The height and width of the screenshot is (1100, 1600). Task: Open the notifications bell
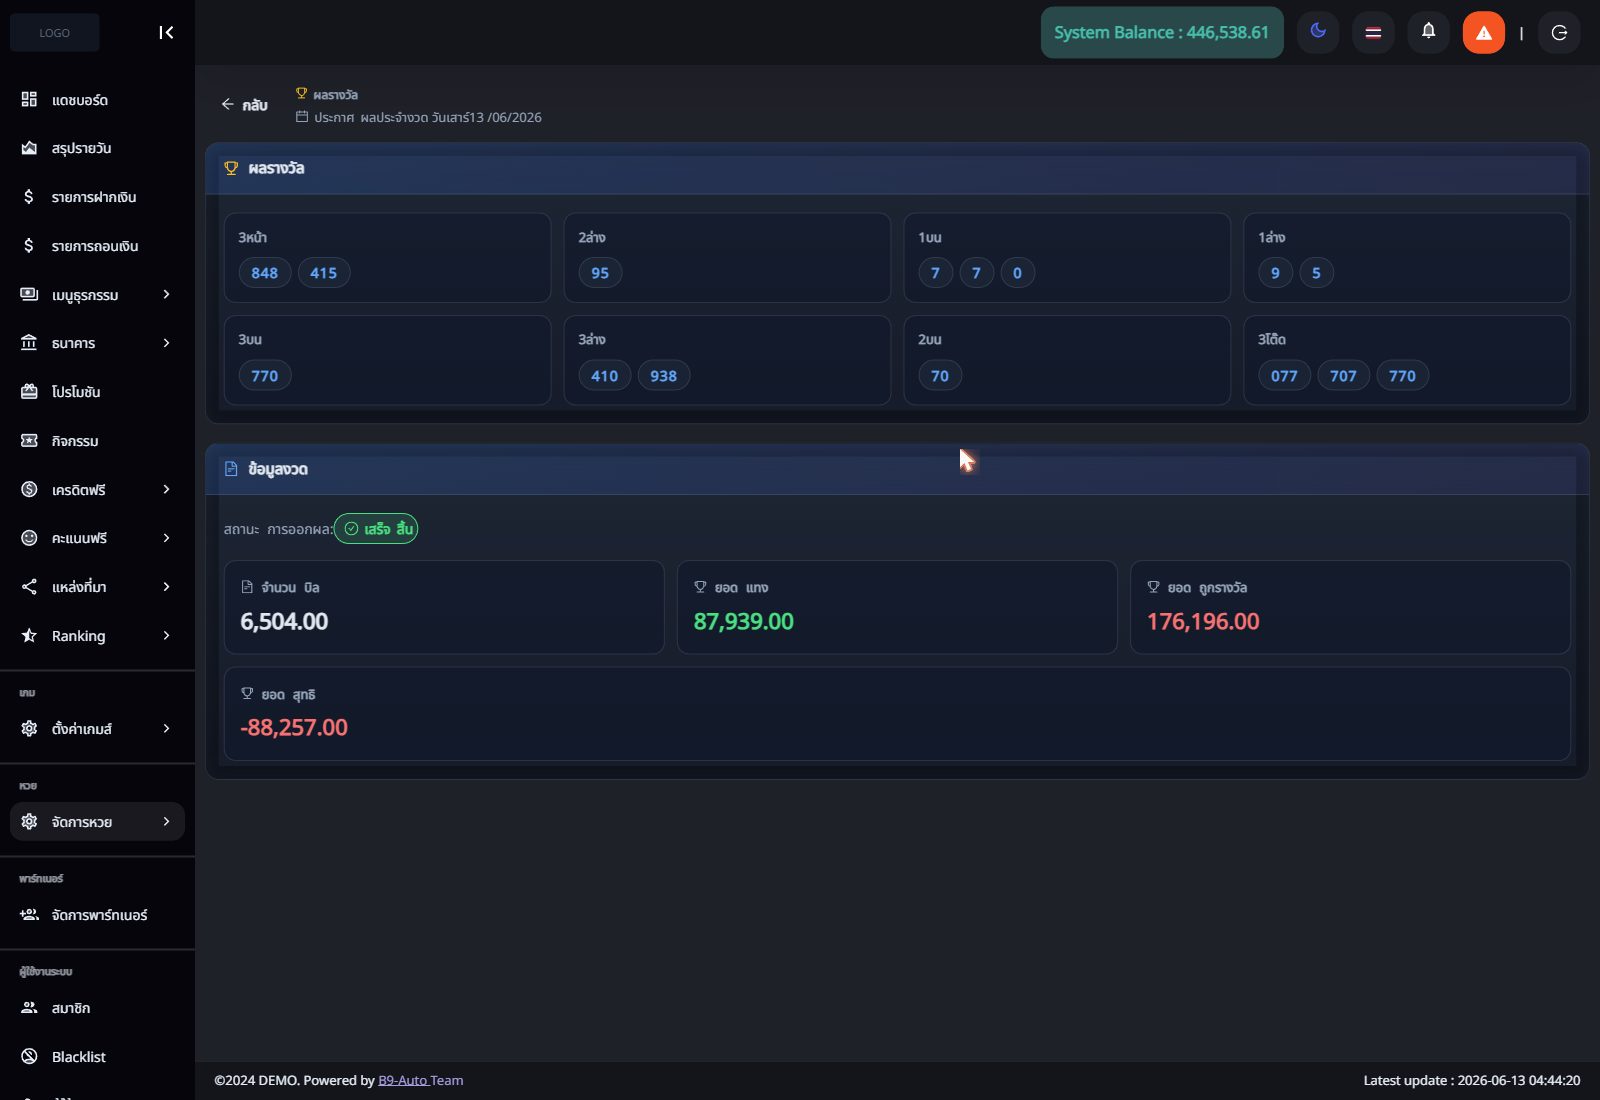[x=1428, y=32]
